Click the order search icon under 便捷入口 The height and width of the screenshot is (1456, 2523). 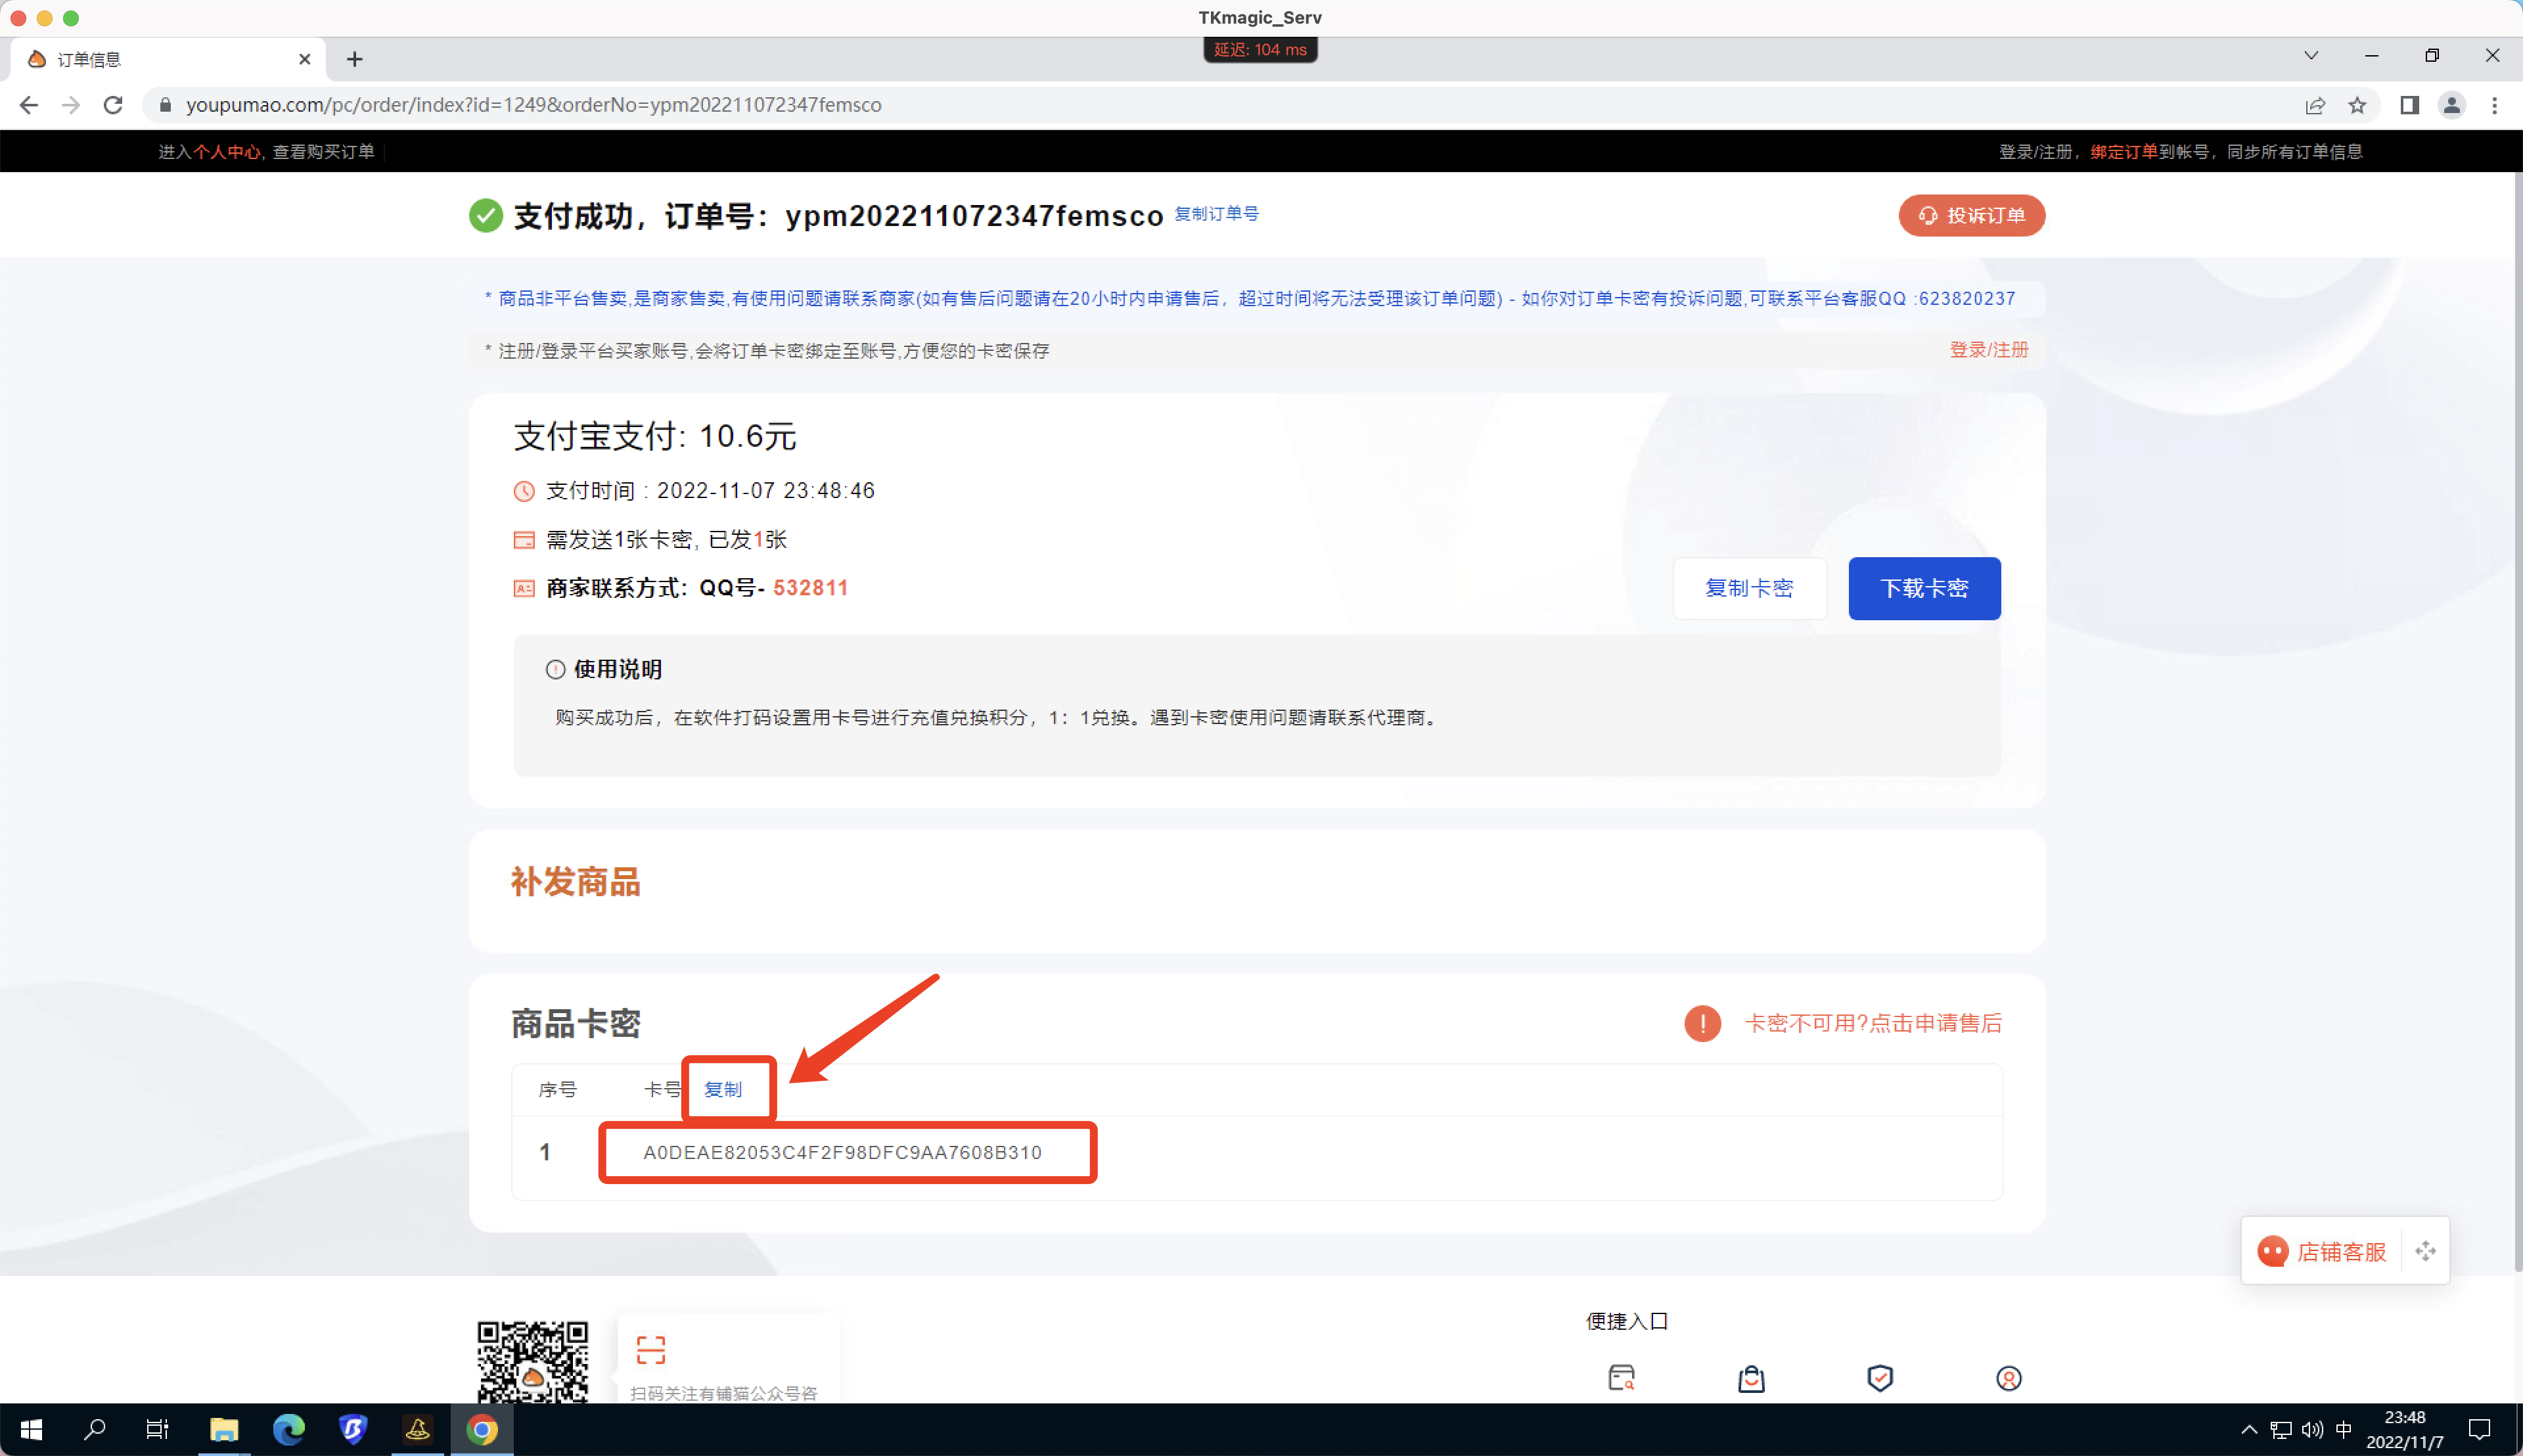1622,1378
